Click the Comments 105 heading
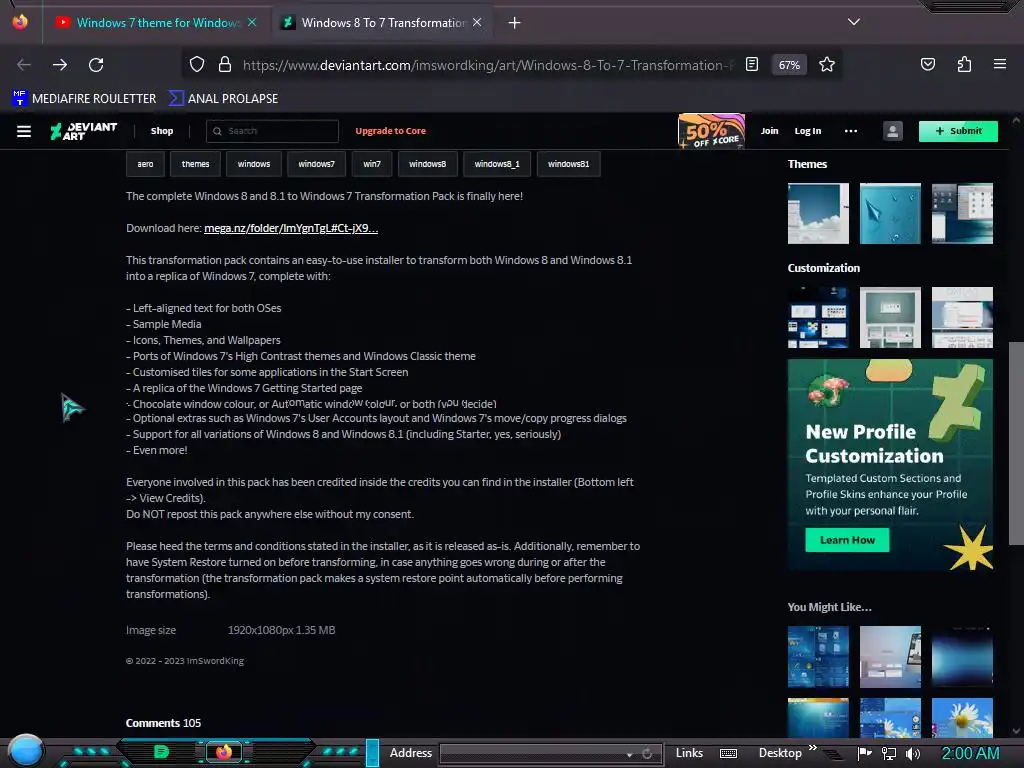This screenshot has height=768, width=1024. [x=163, y=723]
